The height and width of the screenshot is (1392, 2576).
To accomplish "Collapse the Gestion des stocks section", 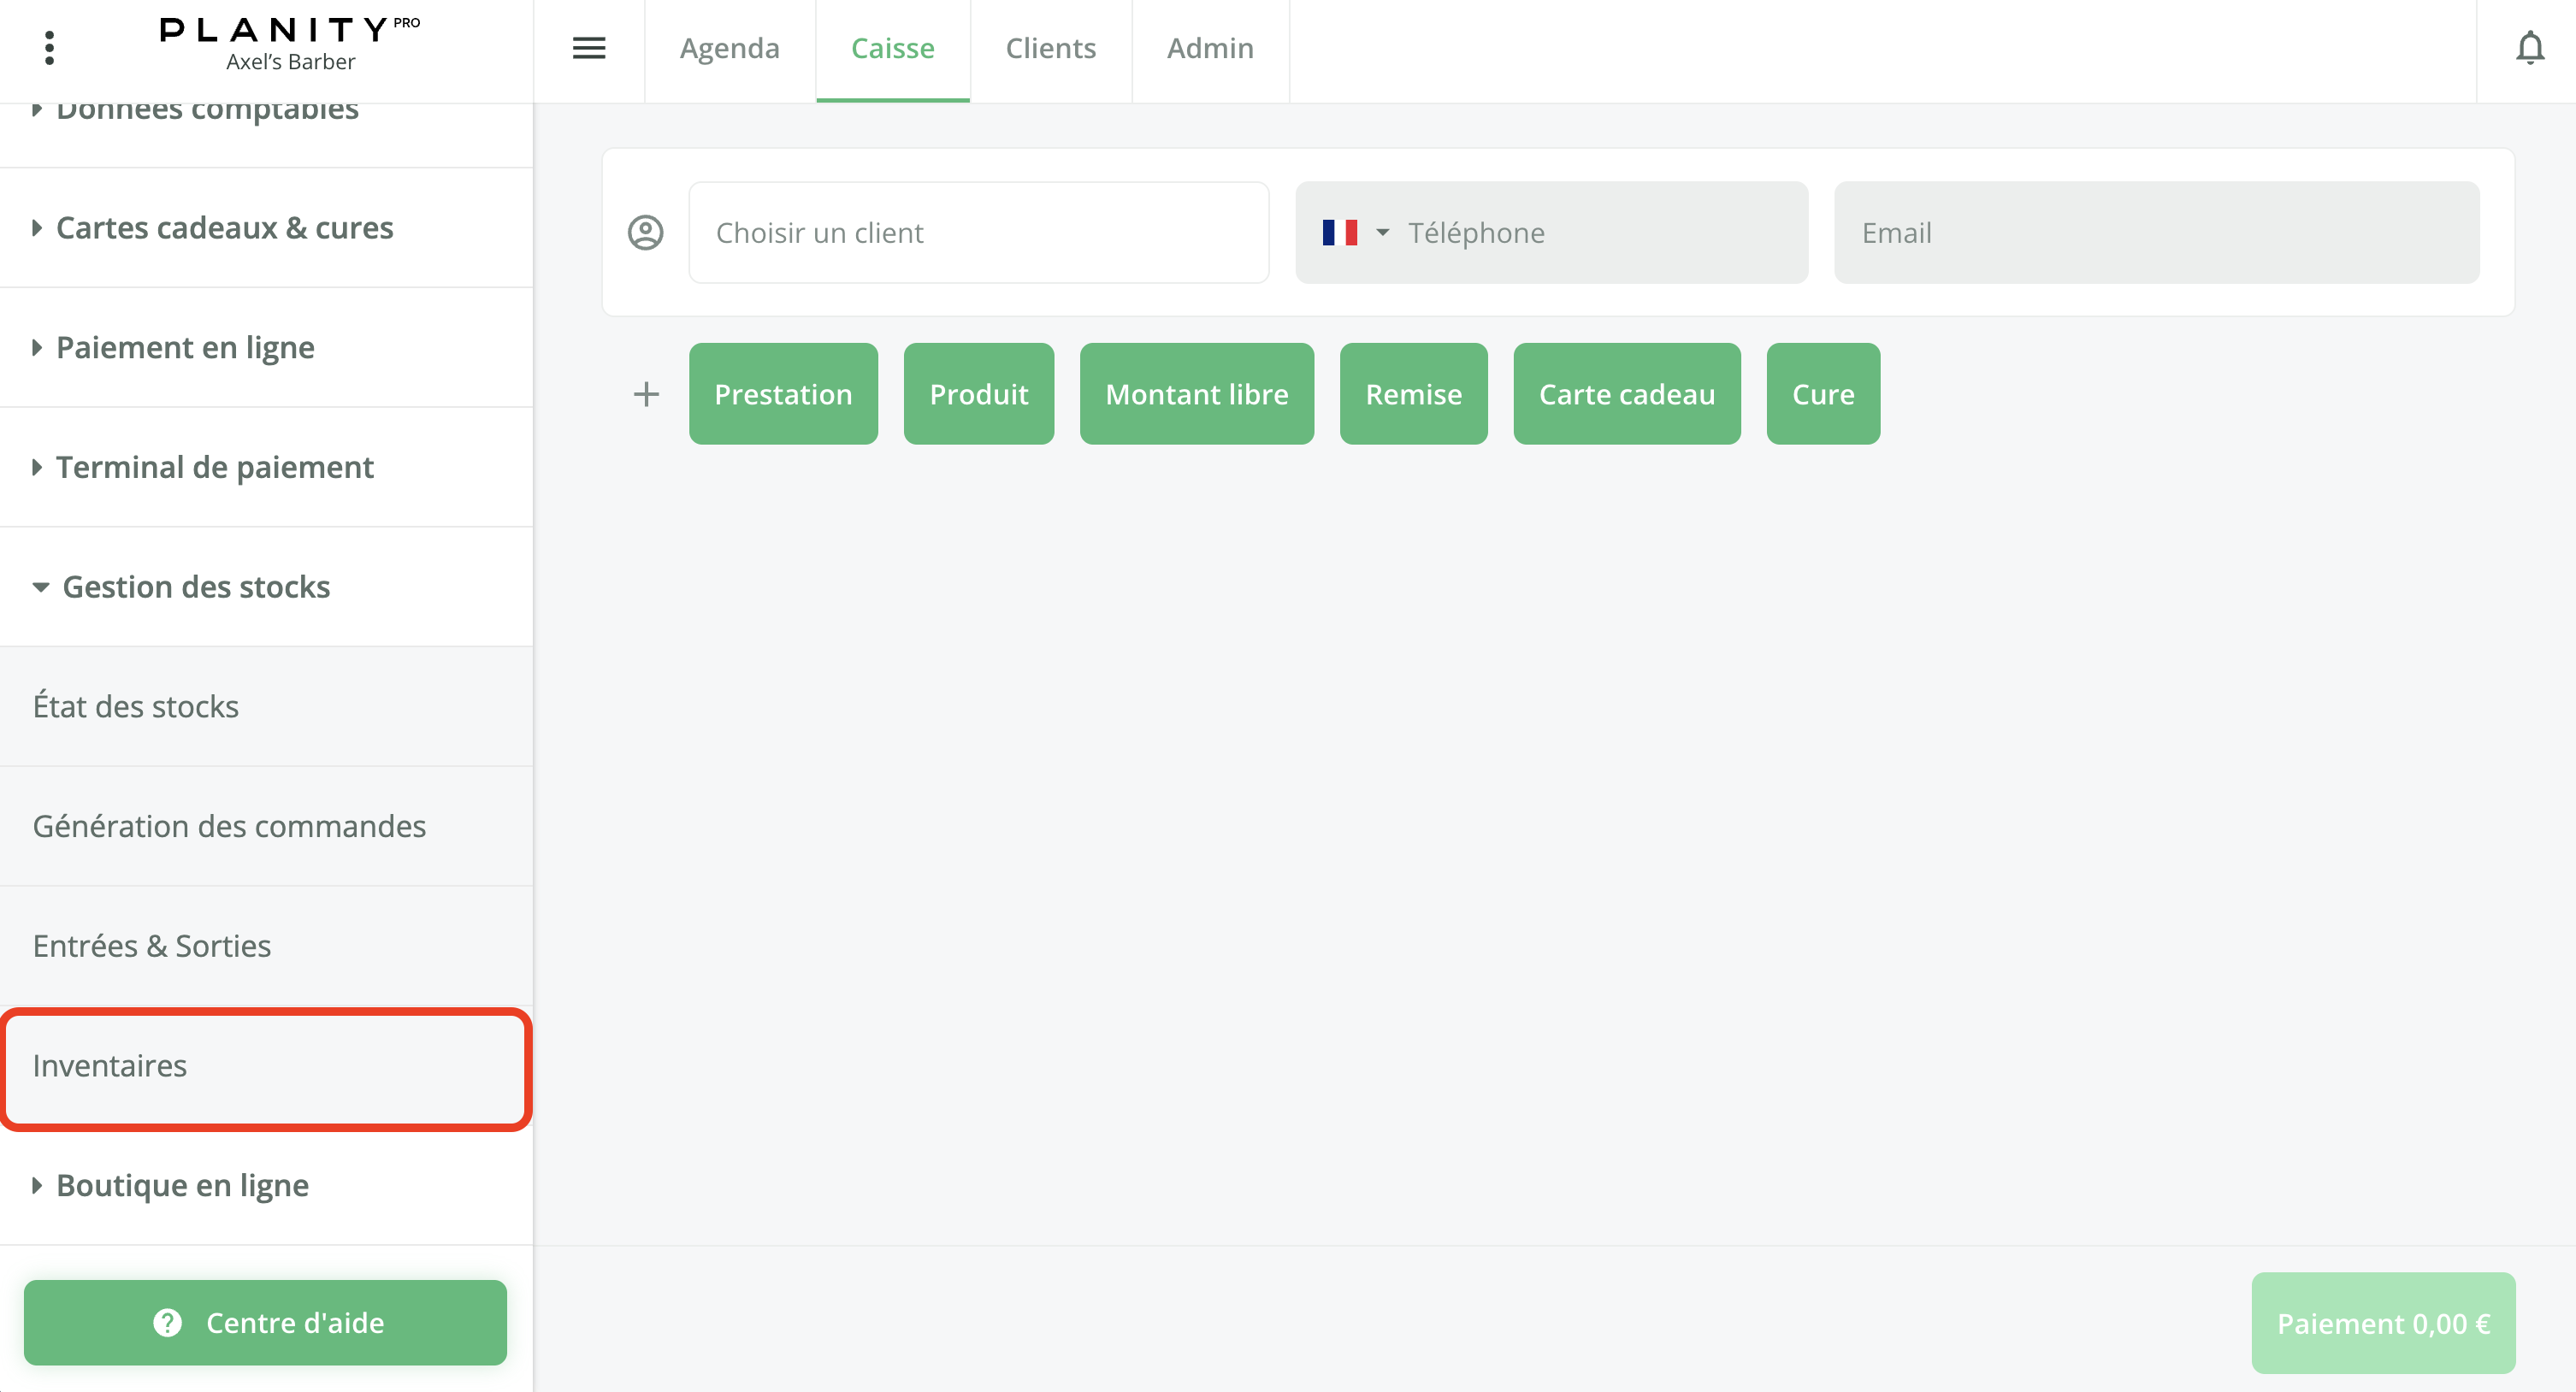I will 196,587.
